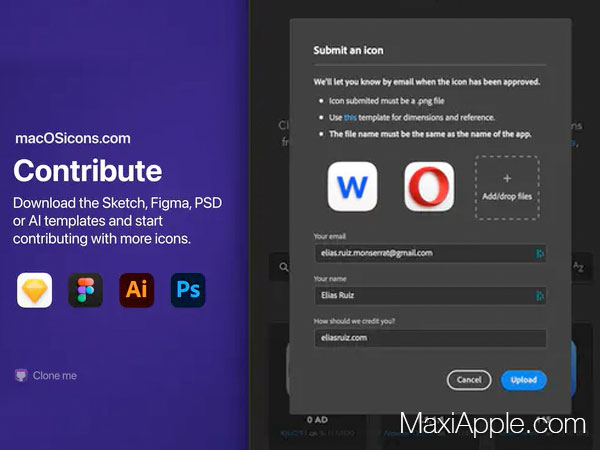Click the Add/drop files area
The width and height of the screenshot is (600, 450).
pyautogui.click(x=507, y=188)
